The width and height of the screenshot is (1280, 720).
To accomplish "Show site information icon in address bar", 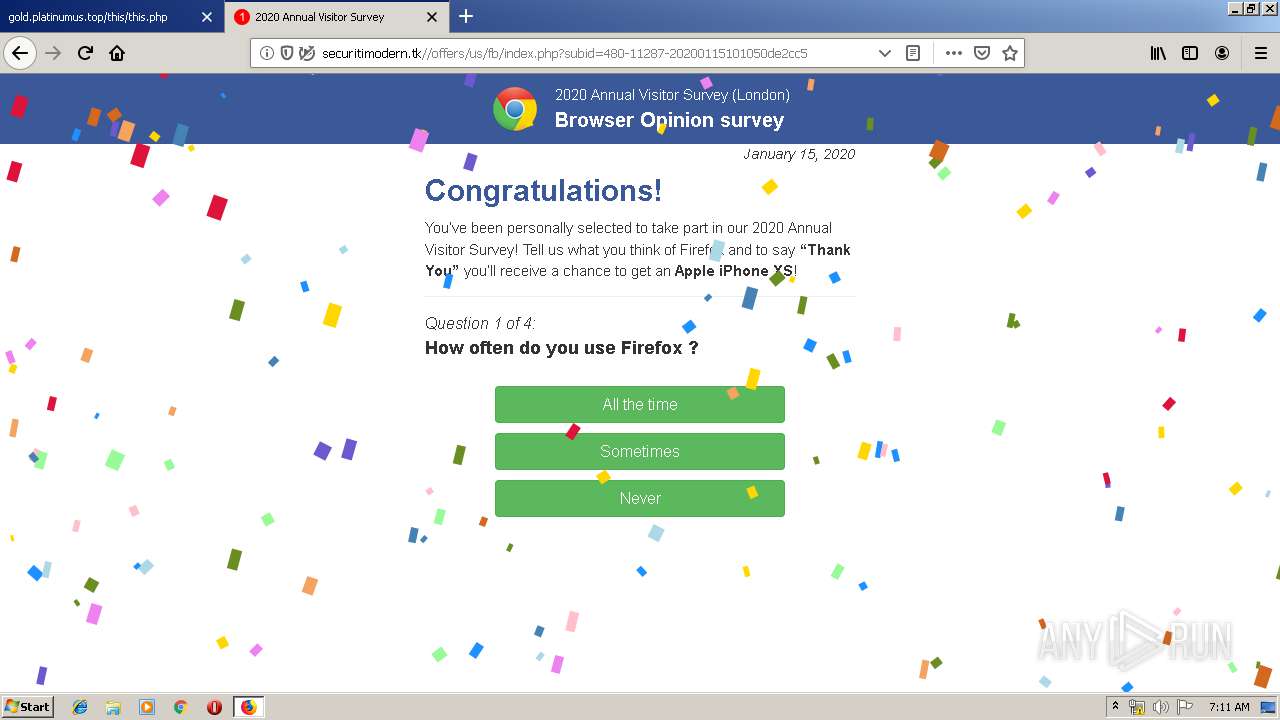I will click(267, 53).
